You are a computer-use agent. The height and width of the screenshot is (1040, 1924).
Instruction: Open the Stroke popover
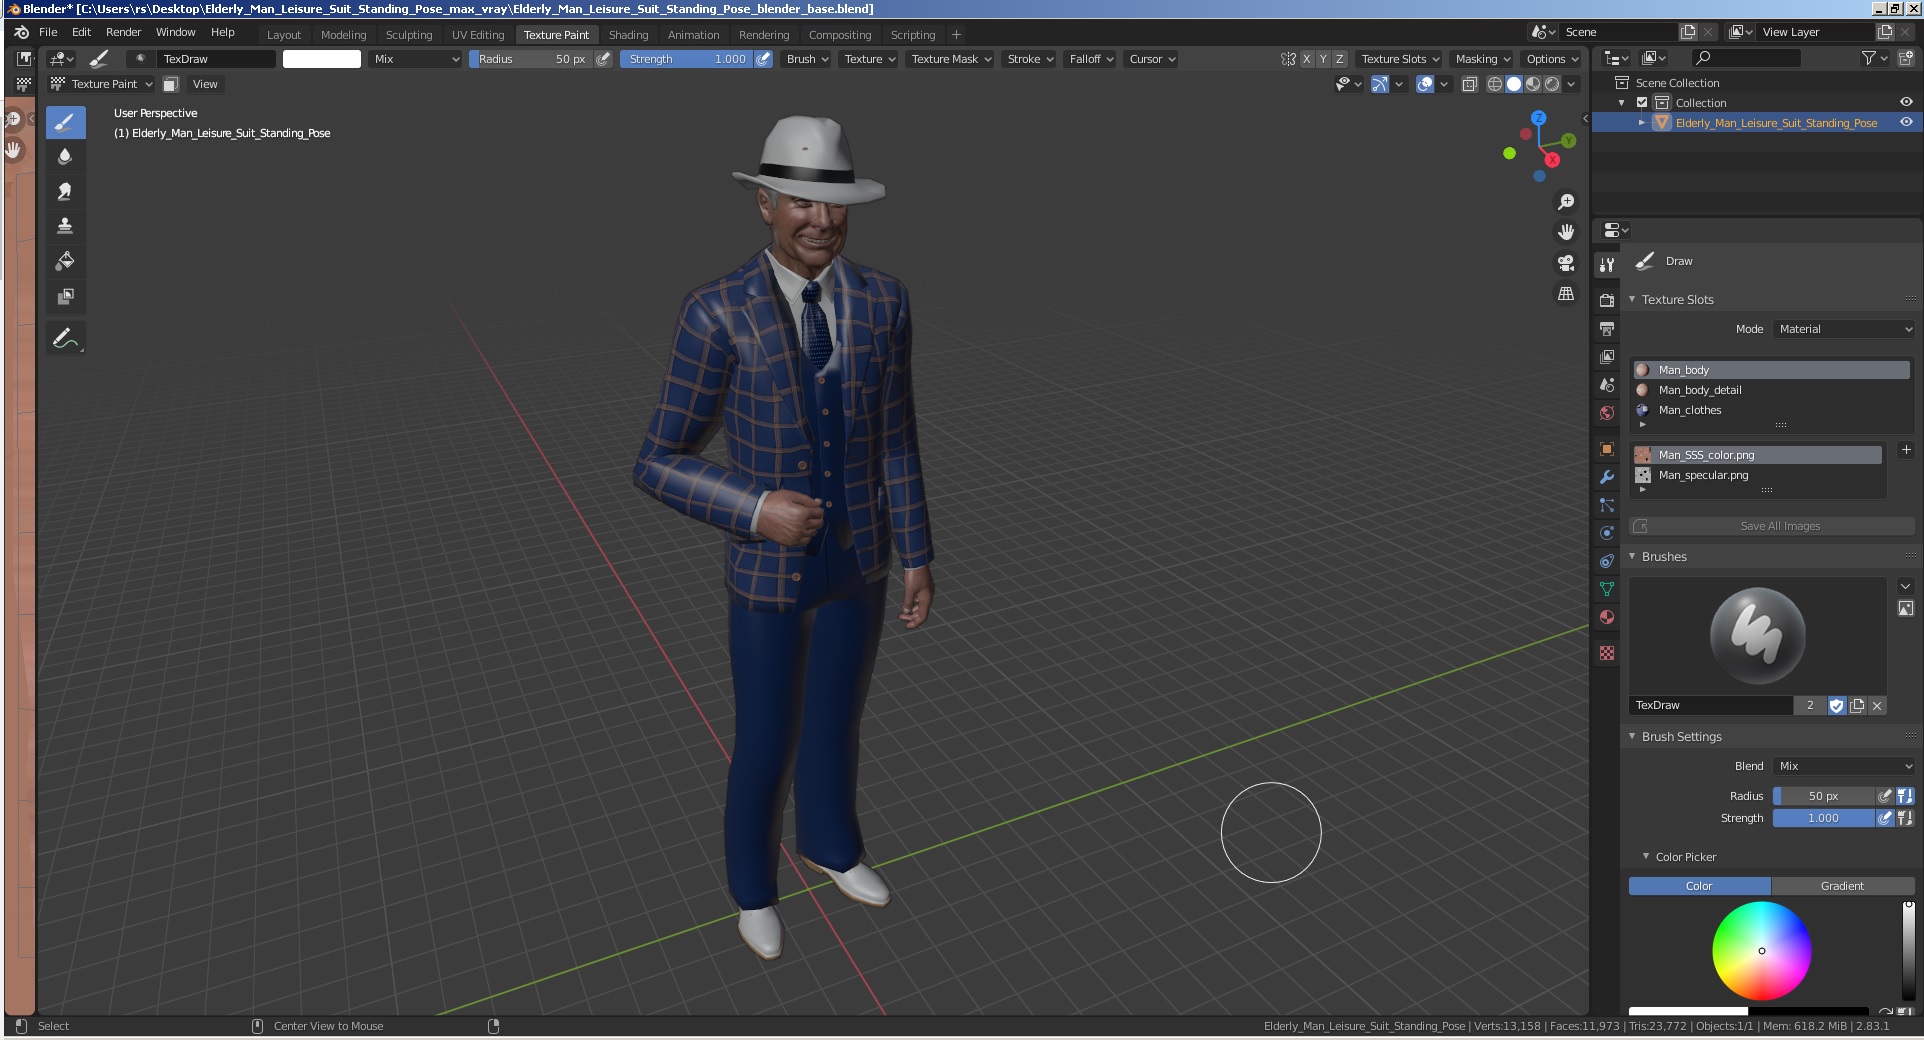pos(1030,59)
